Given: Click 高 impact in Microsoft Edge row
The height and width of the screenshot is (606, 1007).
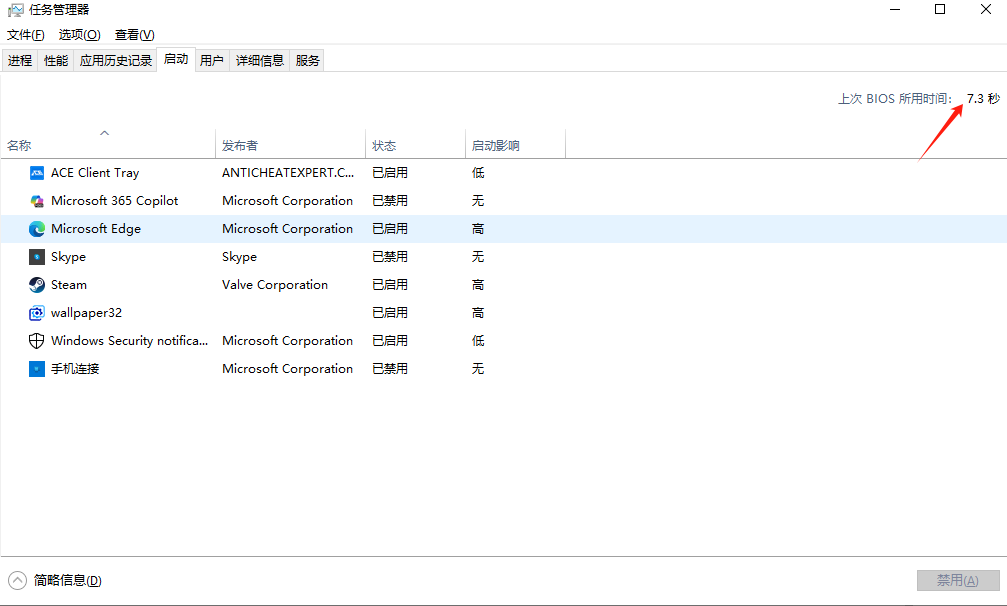Looking at the screenshot, I should [478, 229].
